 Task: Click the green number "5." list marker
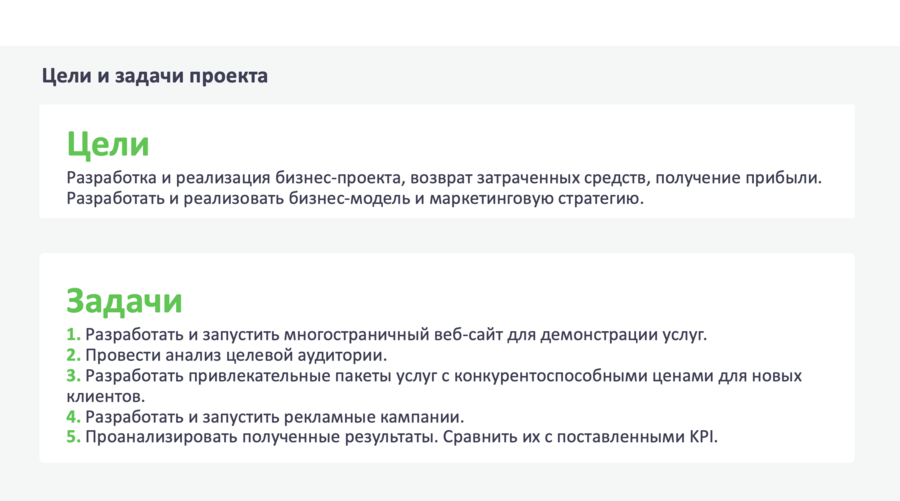point(74,437)
